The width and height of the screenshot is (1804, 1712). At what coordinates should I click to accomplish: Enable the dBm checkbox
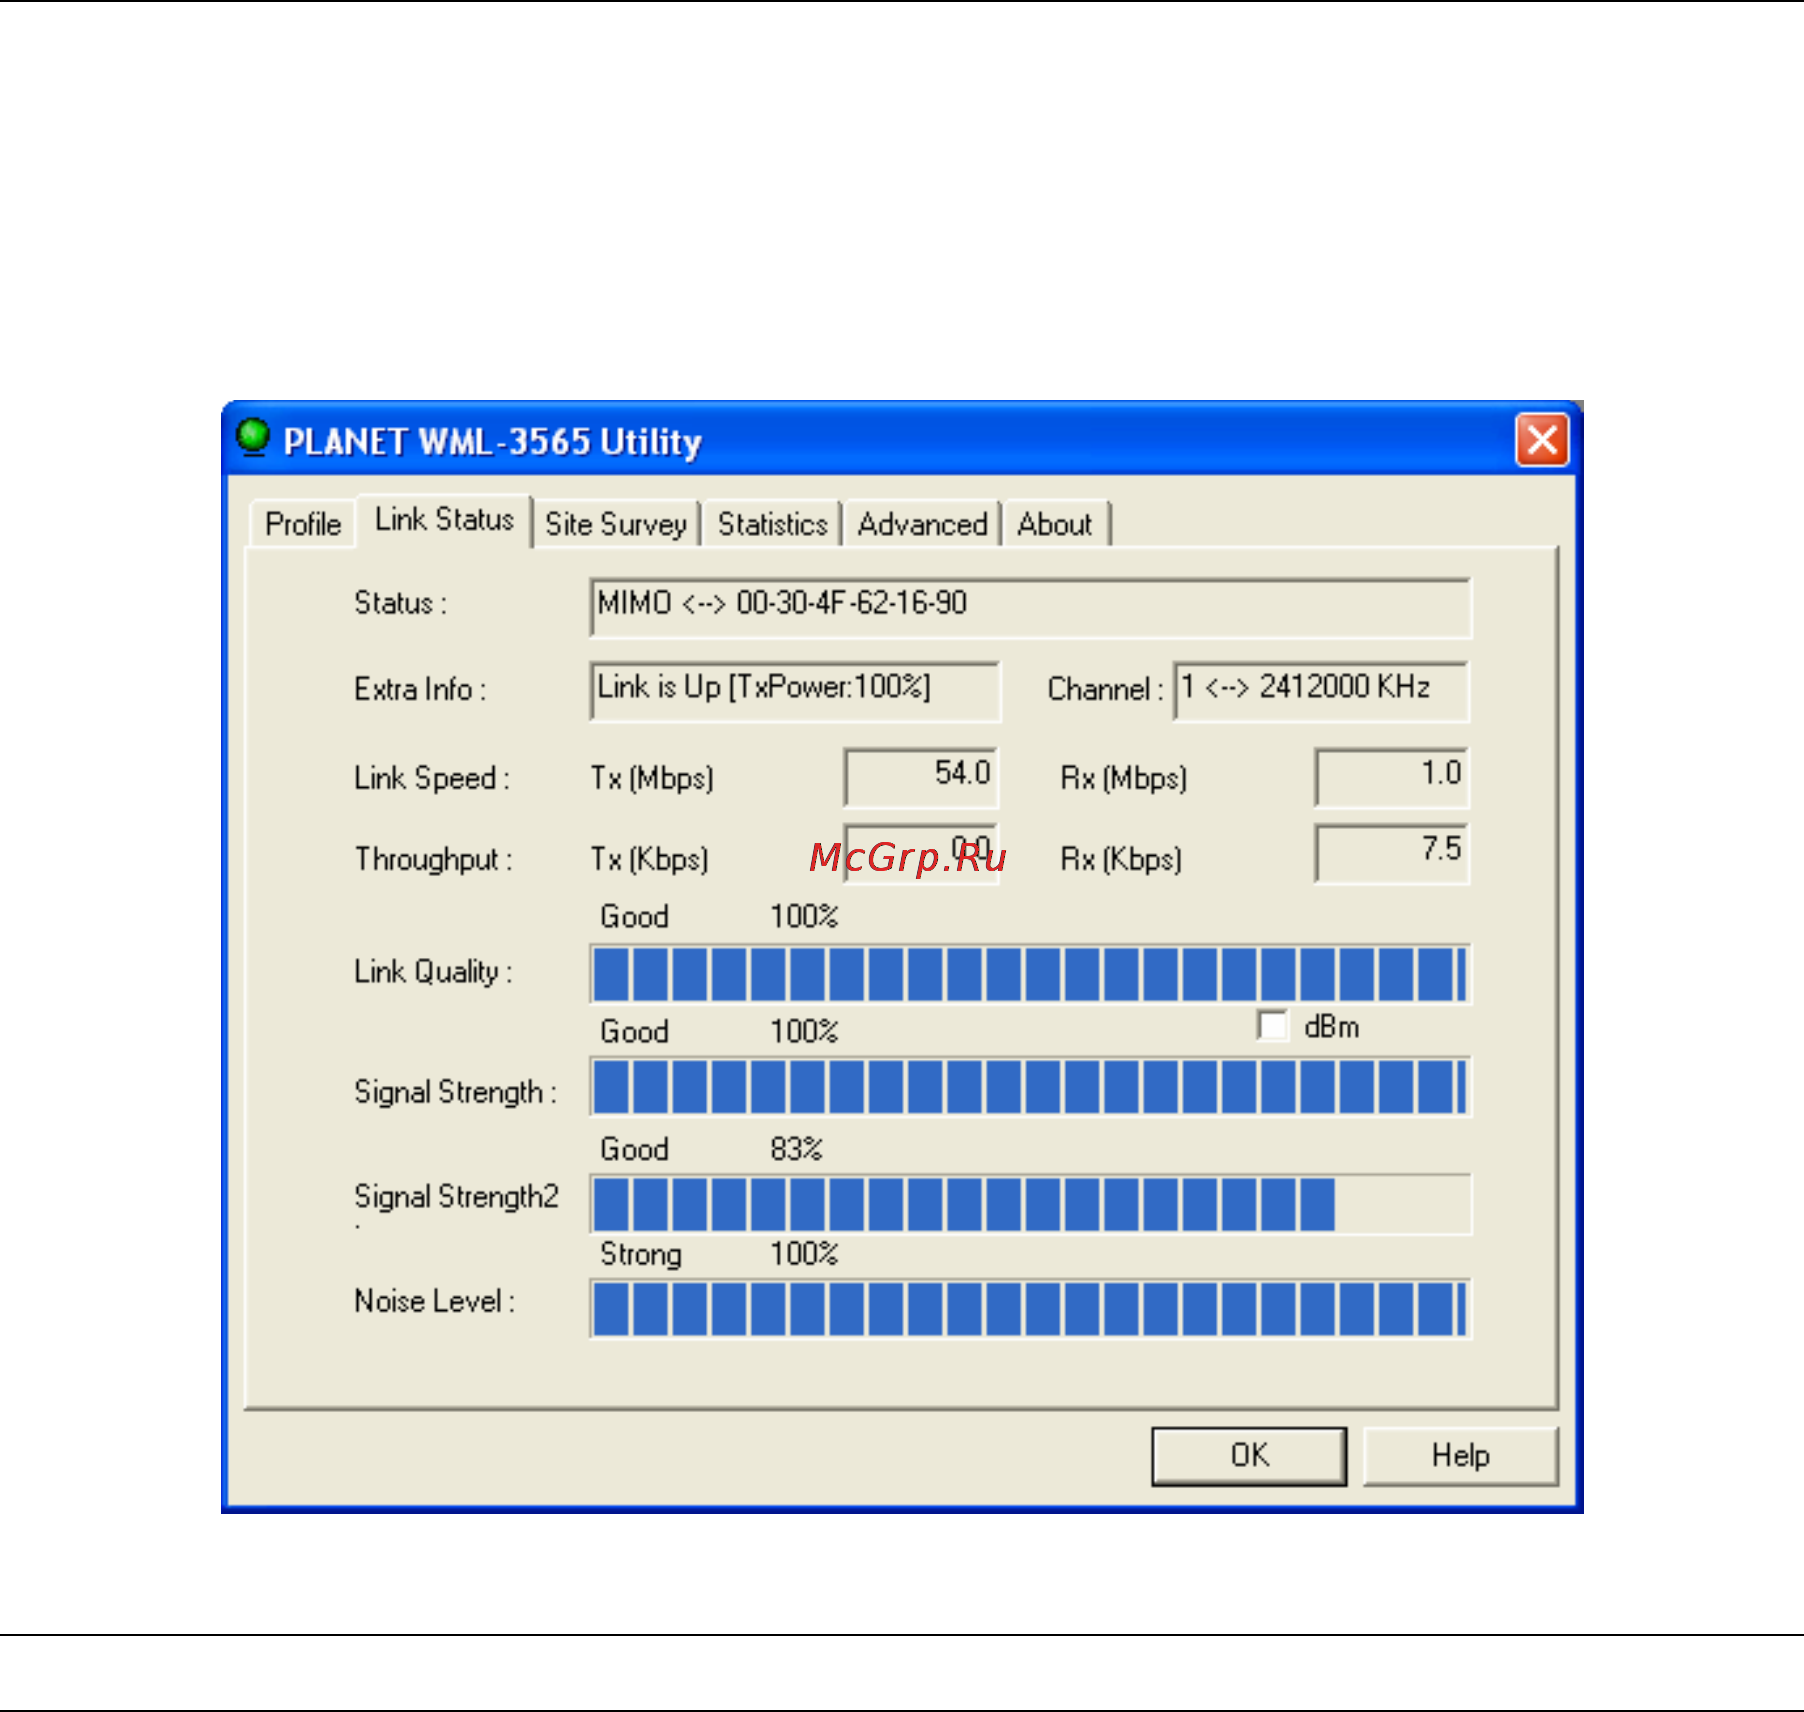click(1272, 1026)
